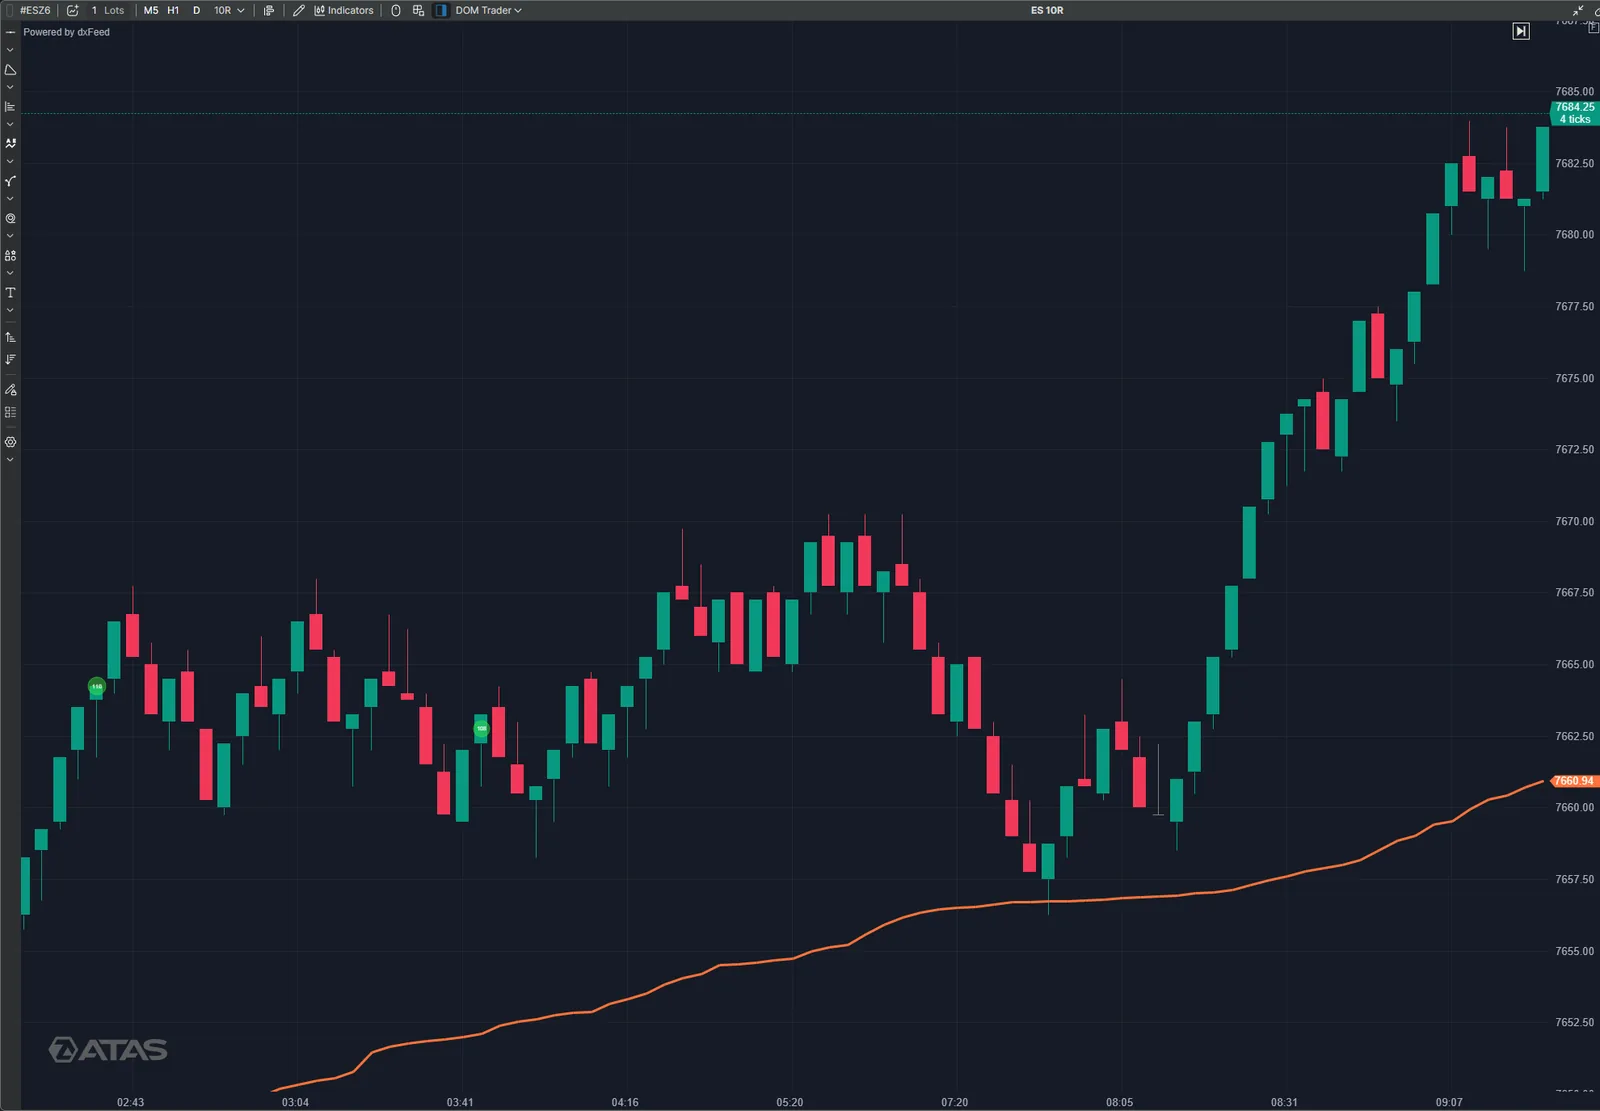Select the wave pattern drawing tool

click(x=10, y=144)
